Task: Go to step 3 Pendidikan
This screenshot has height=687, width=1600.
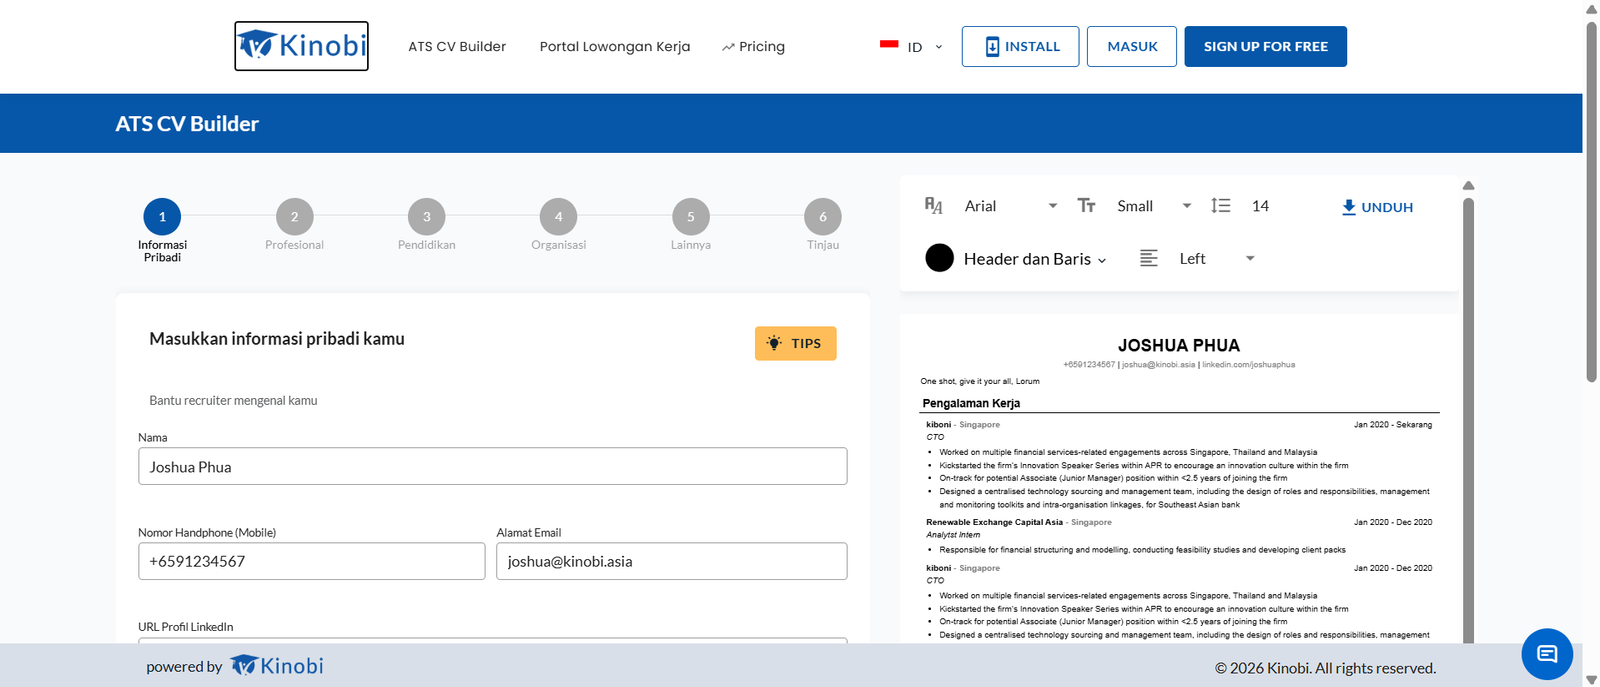Action: (427, 217)
